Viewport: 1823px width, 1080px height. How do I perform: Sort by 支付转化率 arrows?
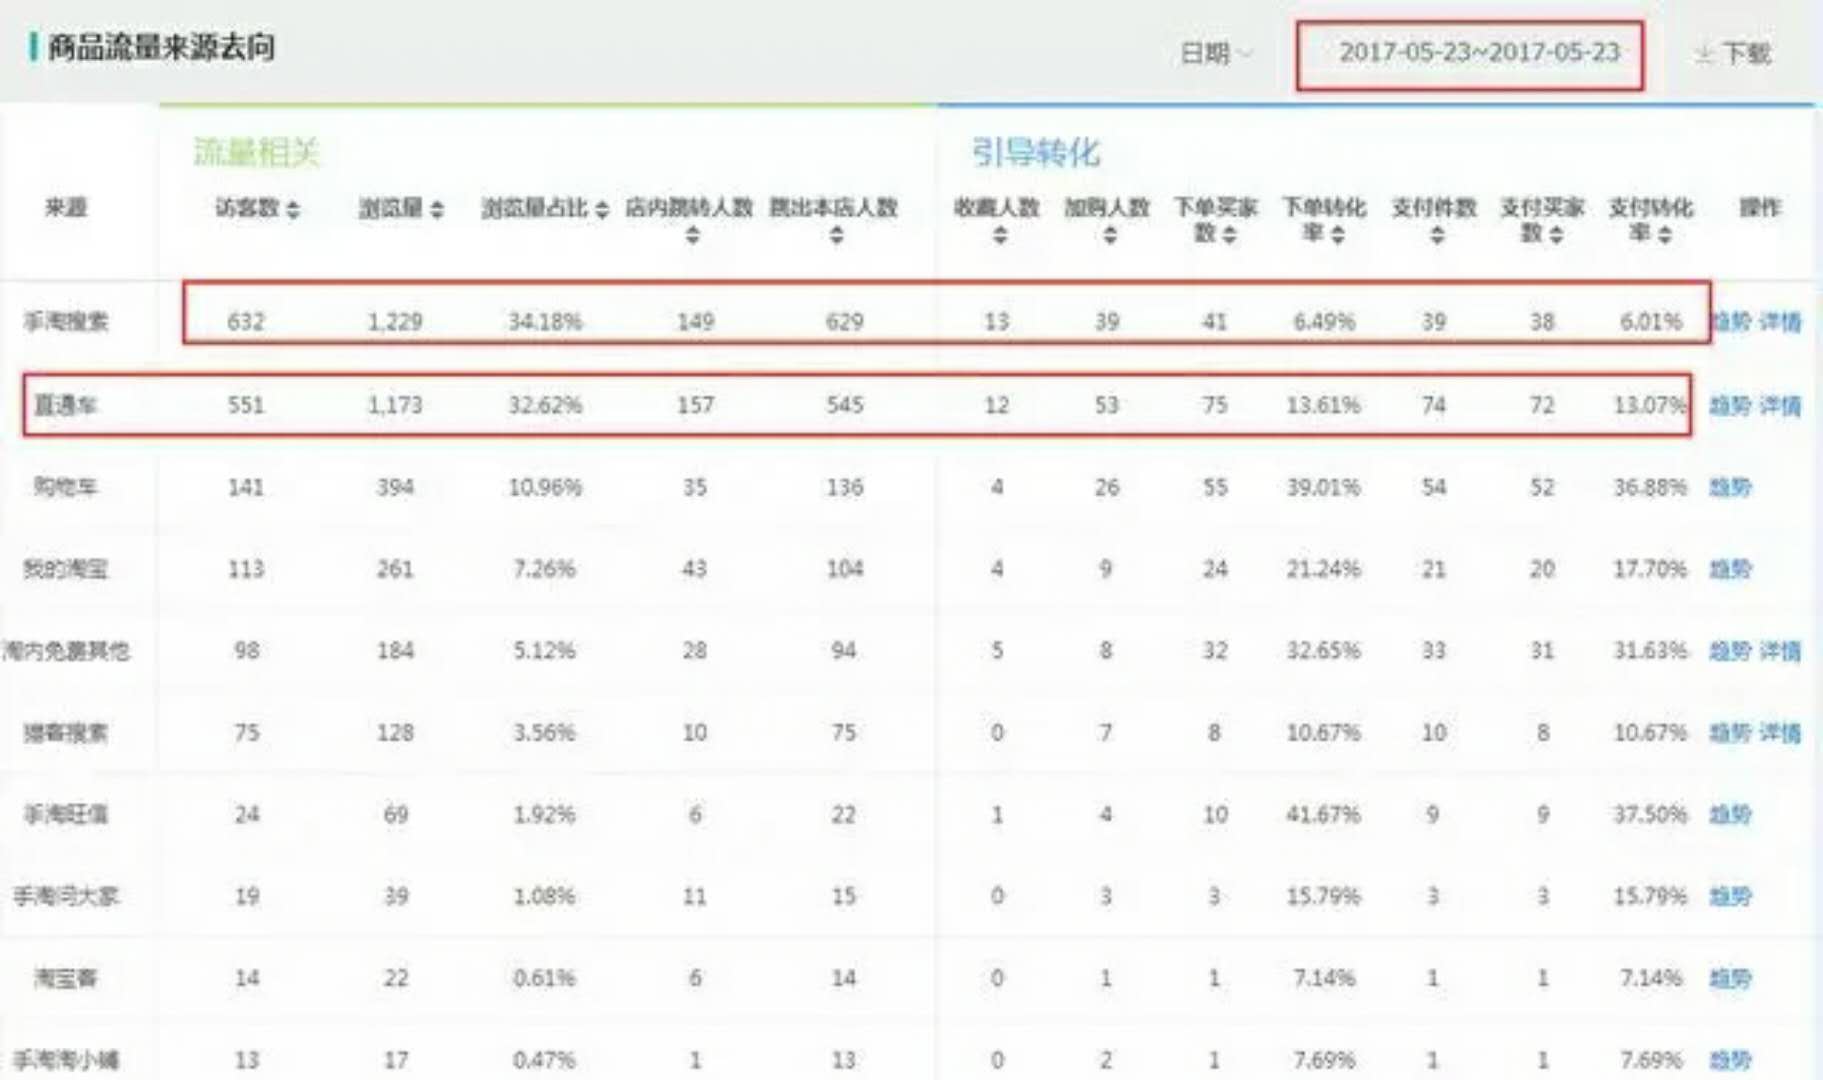[1664, 234]
